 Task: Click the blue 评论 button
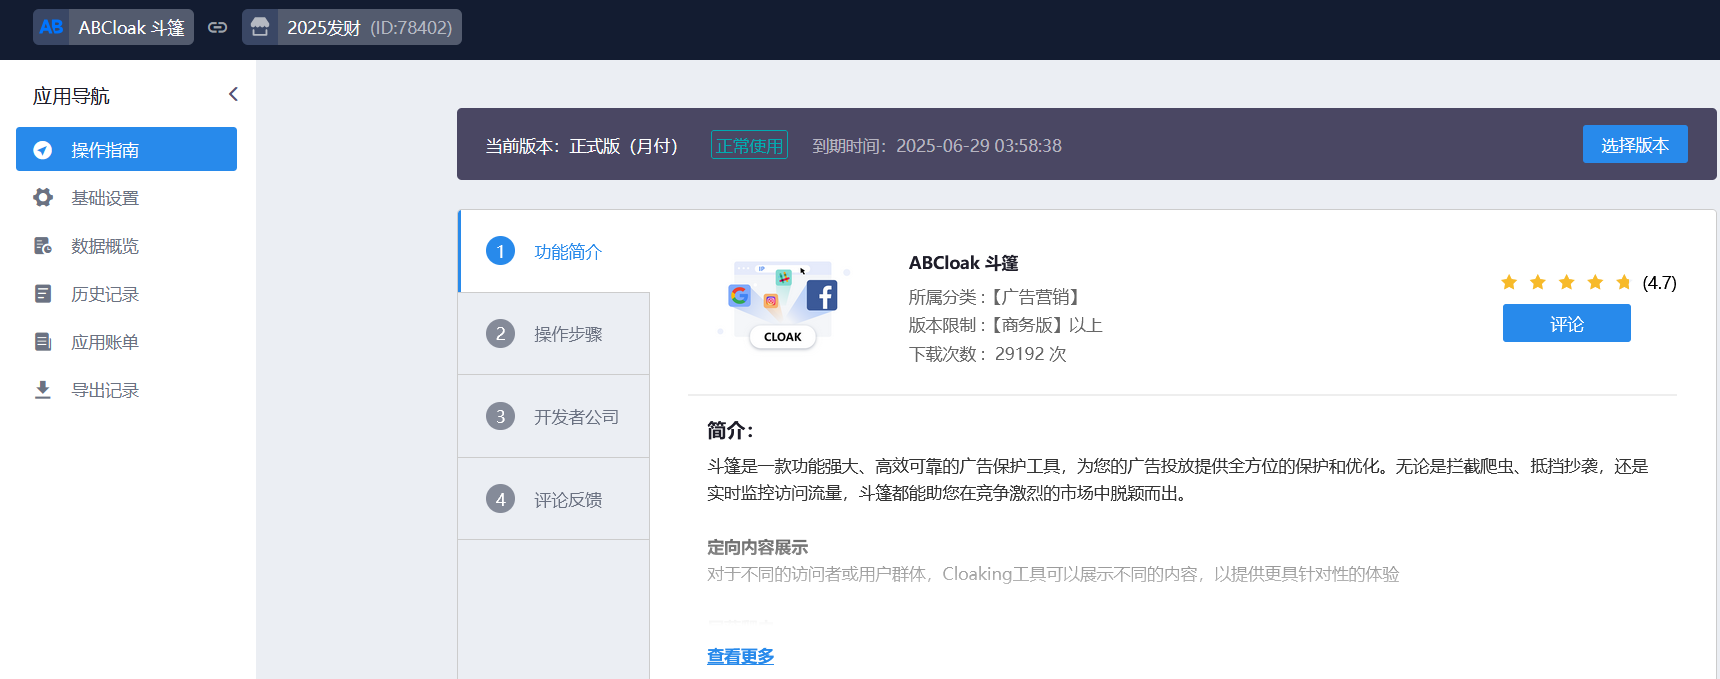(x=1566, y=323)
